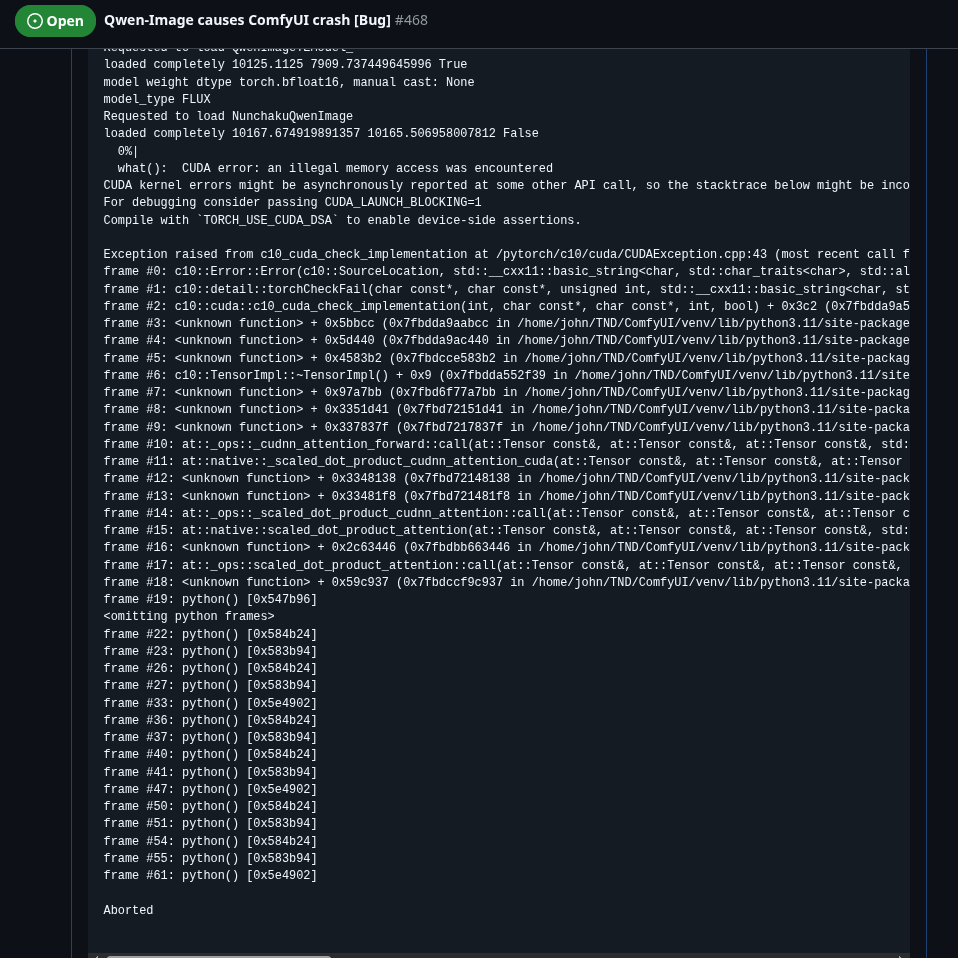958x958 pixels.
Task: Click the scrollbar's right arrow
Action: (901, 956)
